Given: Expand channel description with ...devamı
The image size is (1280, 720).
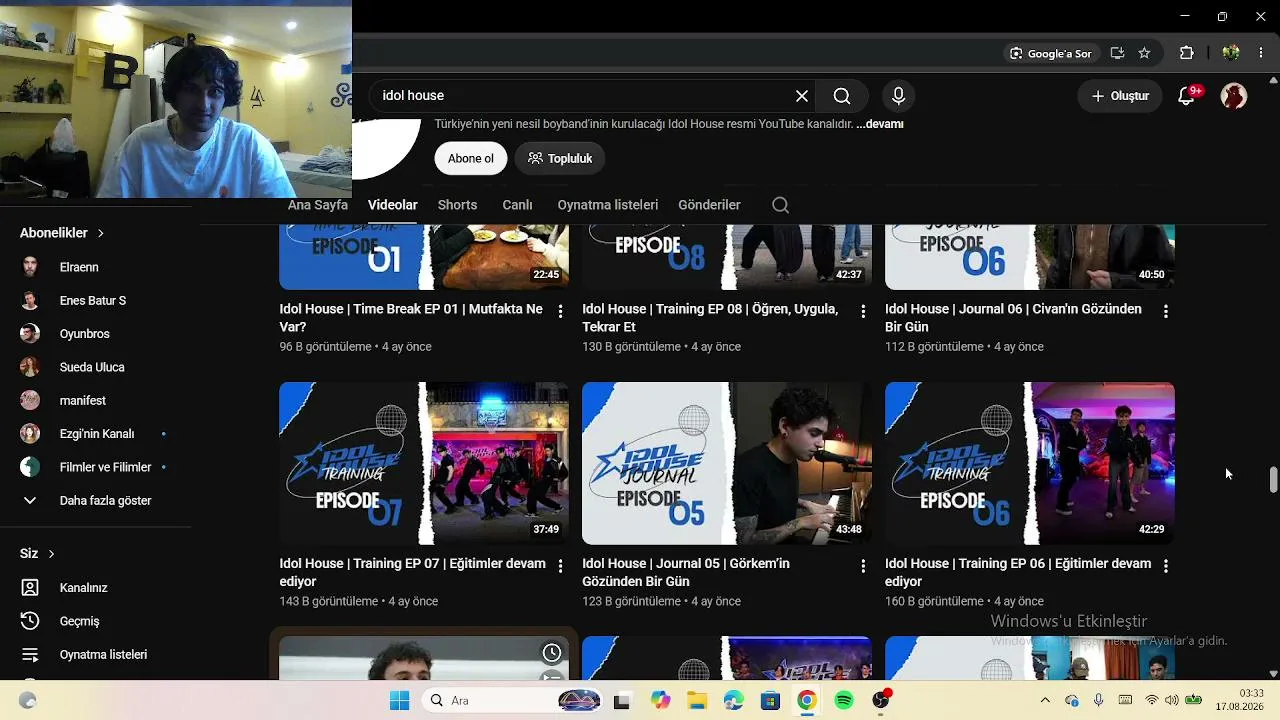Looking at the screenshot, I should point(880,124).
